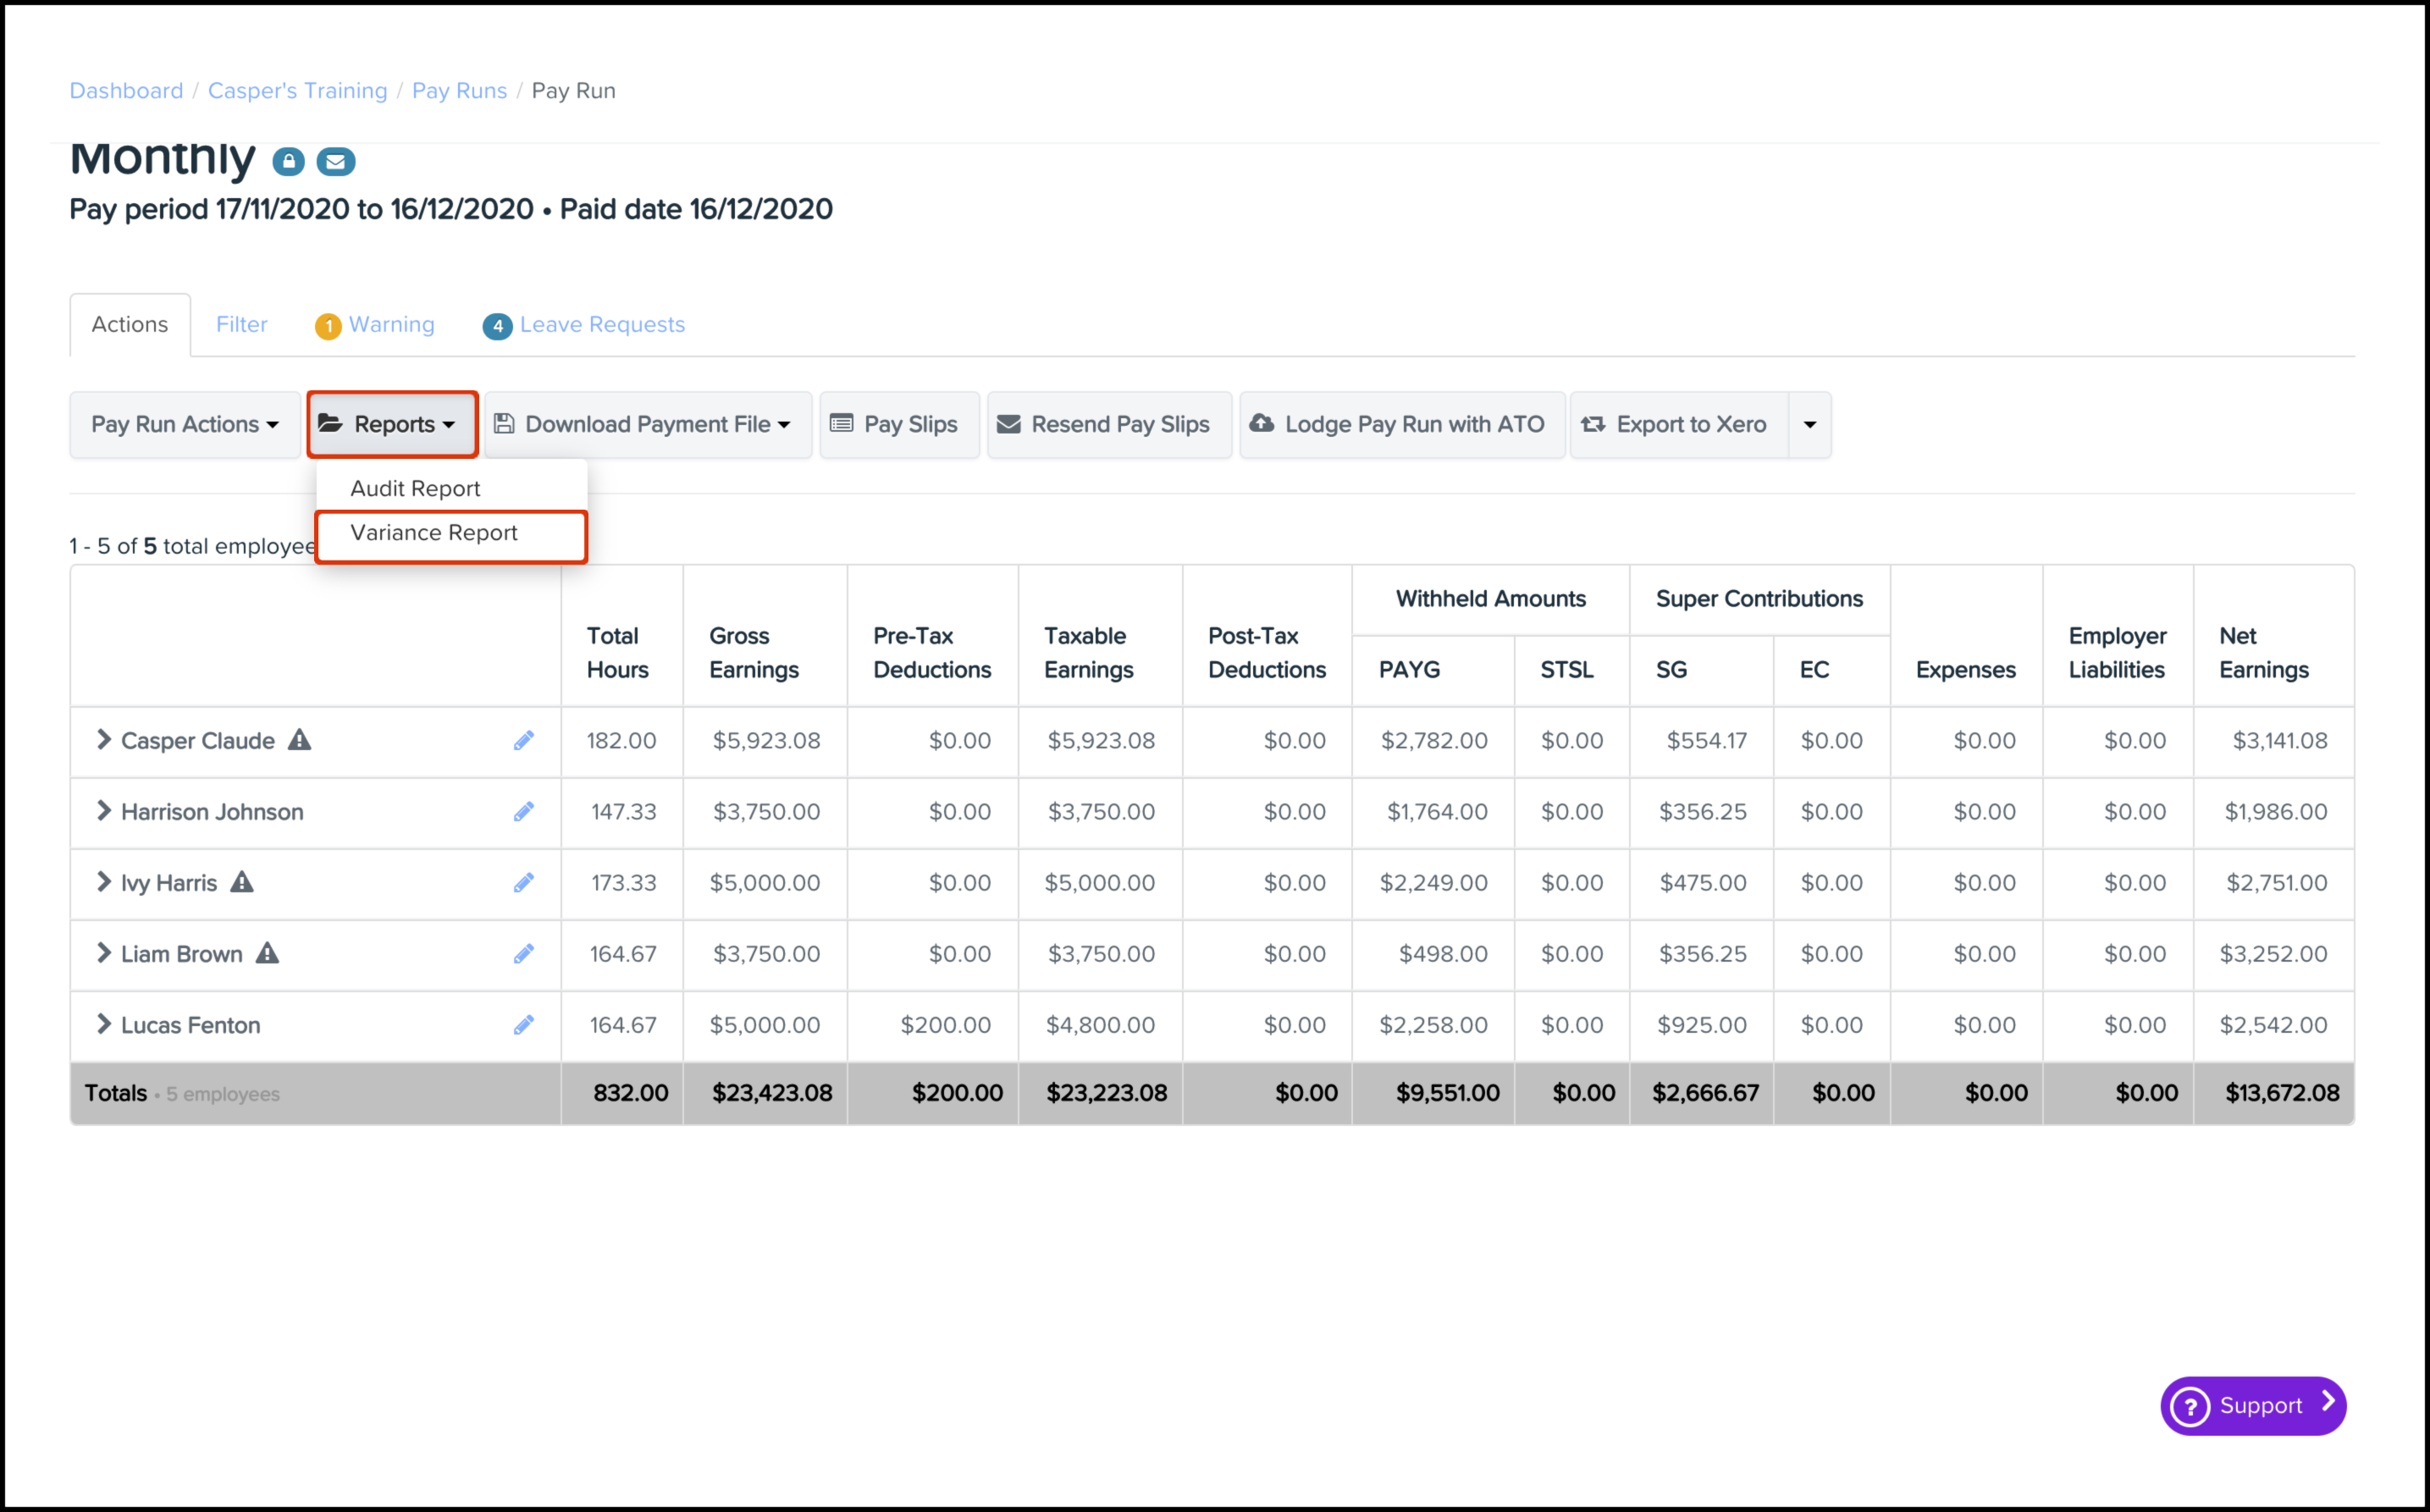Click the lock icon next to Monthly
Viewport: 2430px width, 1512px height.
pos(288,161)
